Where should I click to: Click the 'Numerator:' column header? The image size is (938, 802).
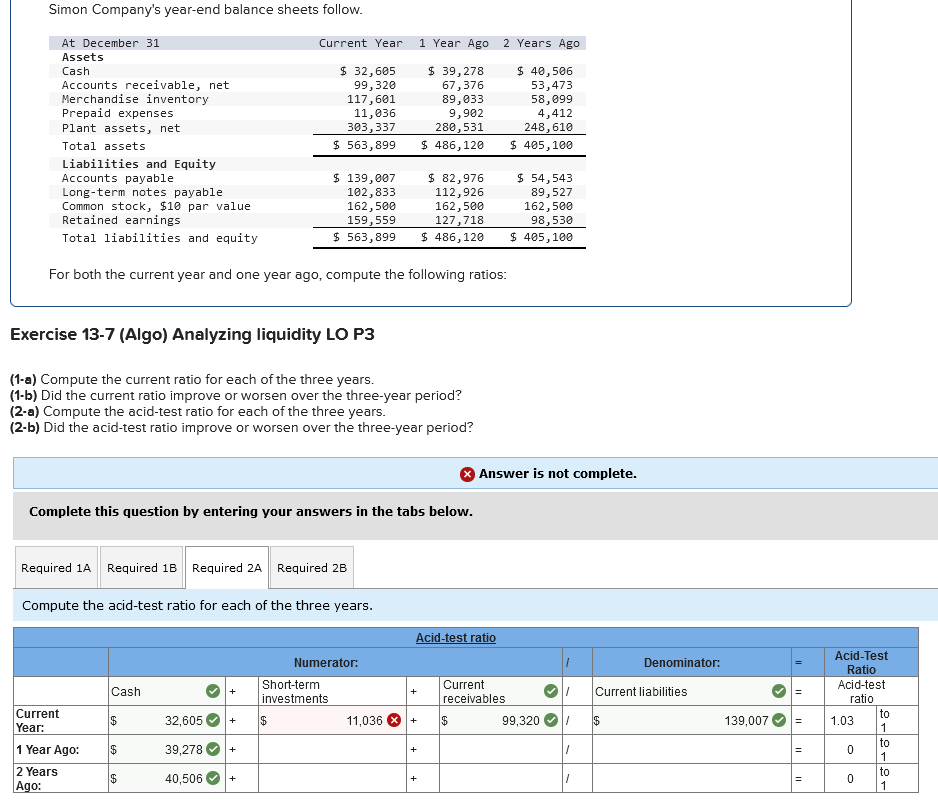pos(326,663)
